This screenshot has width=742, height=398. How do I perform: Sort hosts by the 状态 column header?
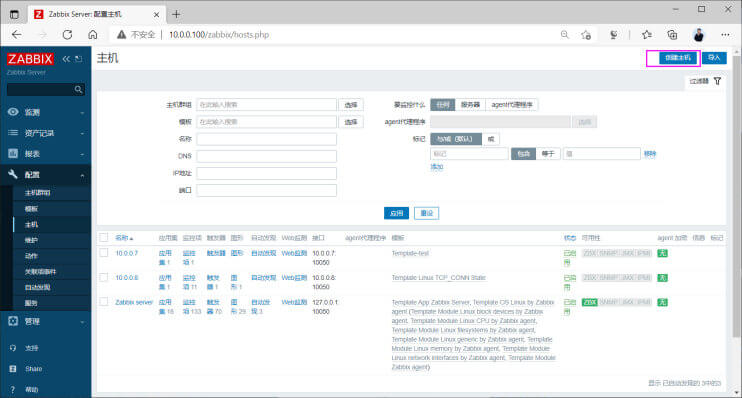570,238
